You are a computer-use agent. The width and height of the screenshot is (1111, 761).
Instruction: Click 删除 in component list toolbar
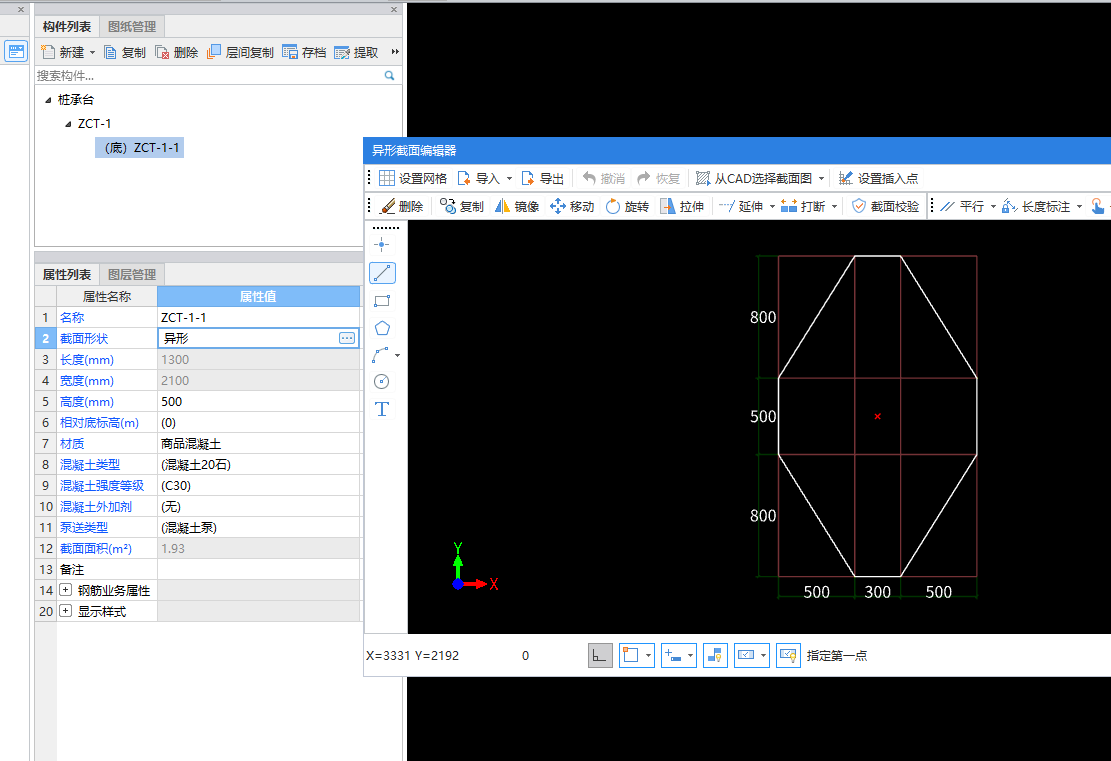coord(176,52)
